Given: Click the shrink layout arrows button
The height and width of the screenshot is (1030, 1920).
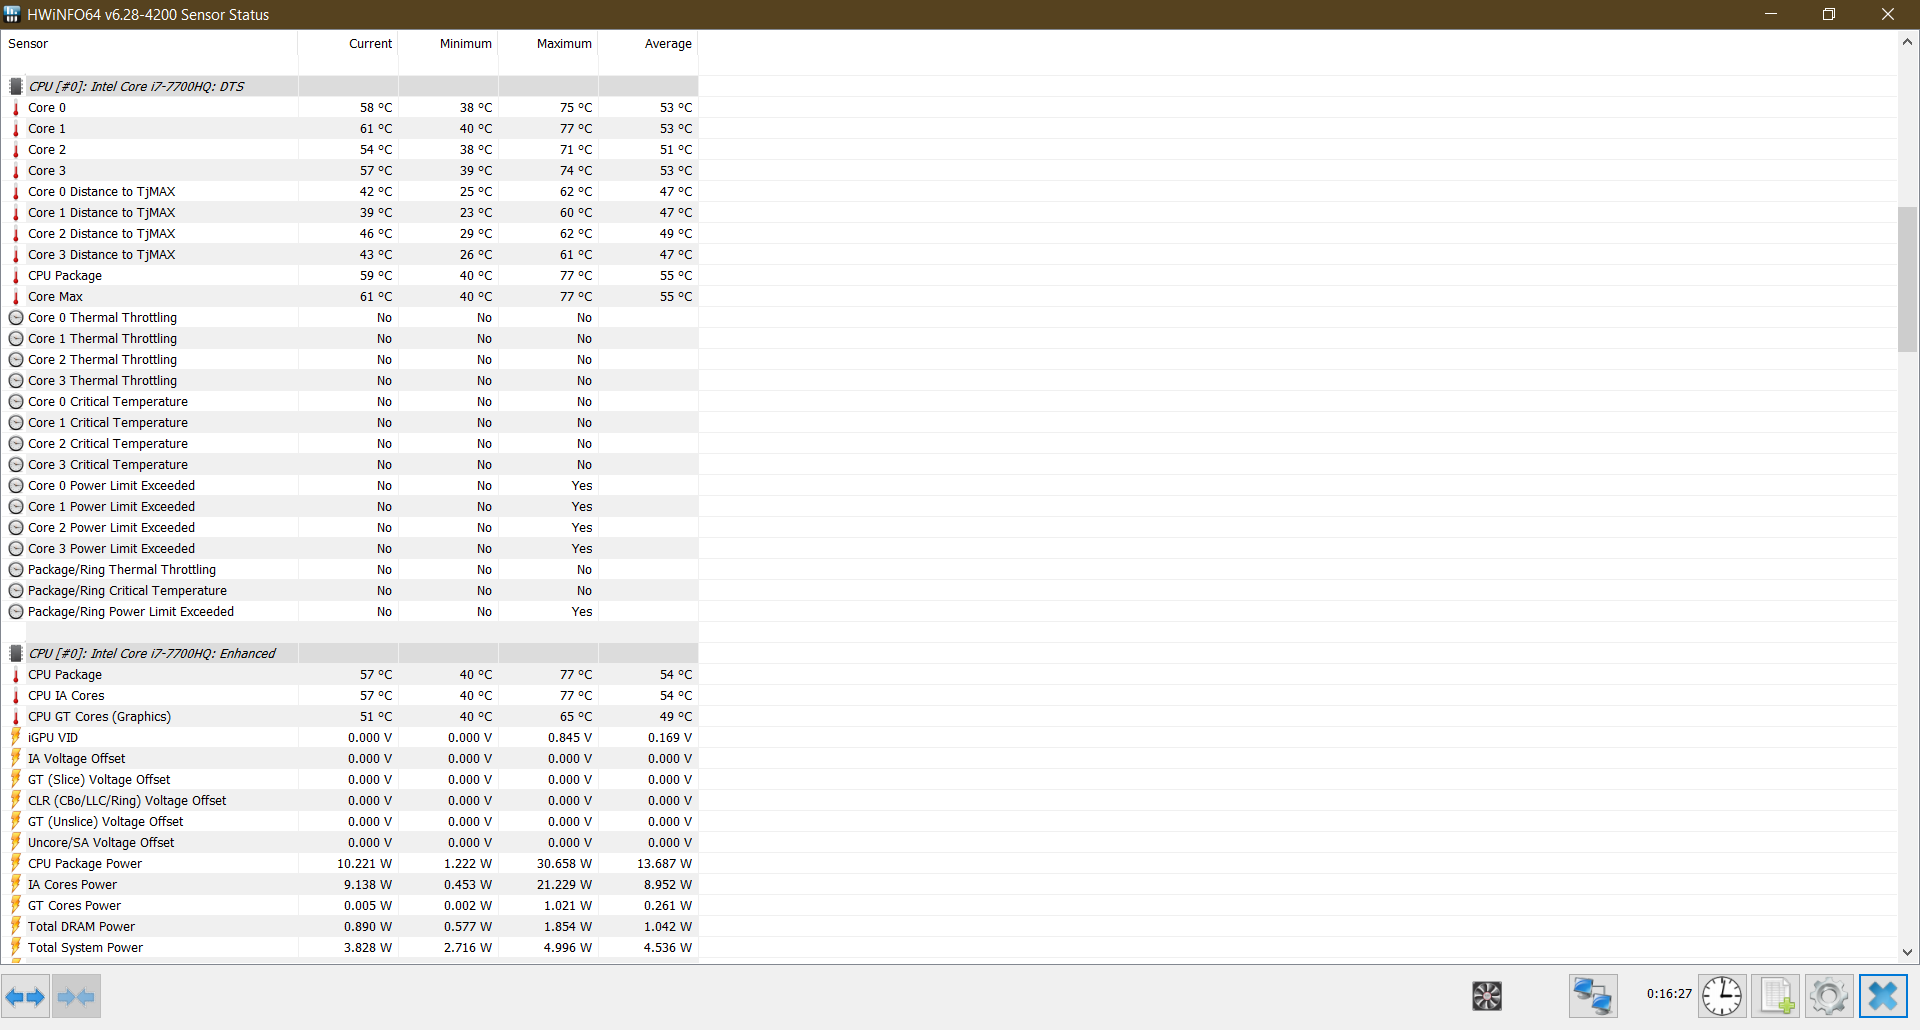Looking at the screenshot, I should tap(77, 996).
